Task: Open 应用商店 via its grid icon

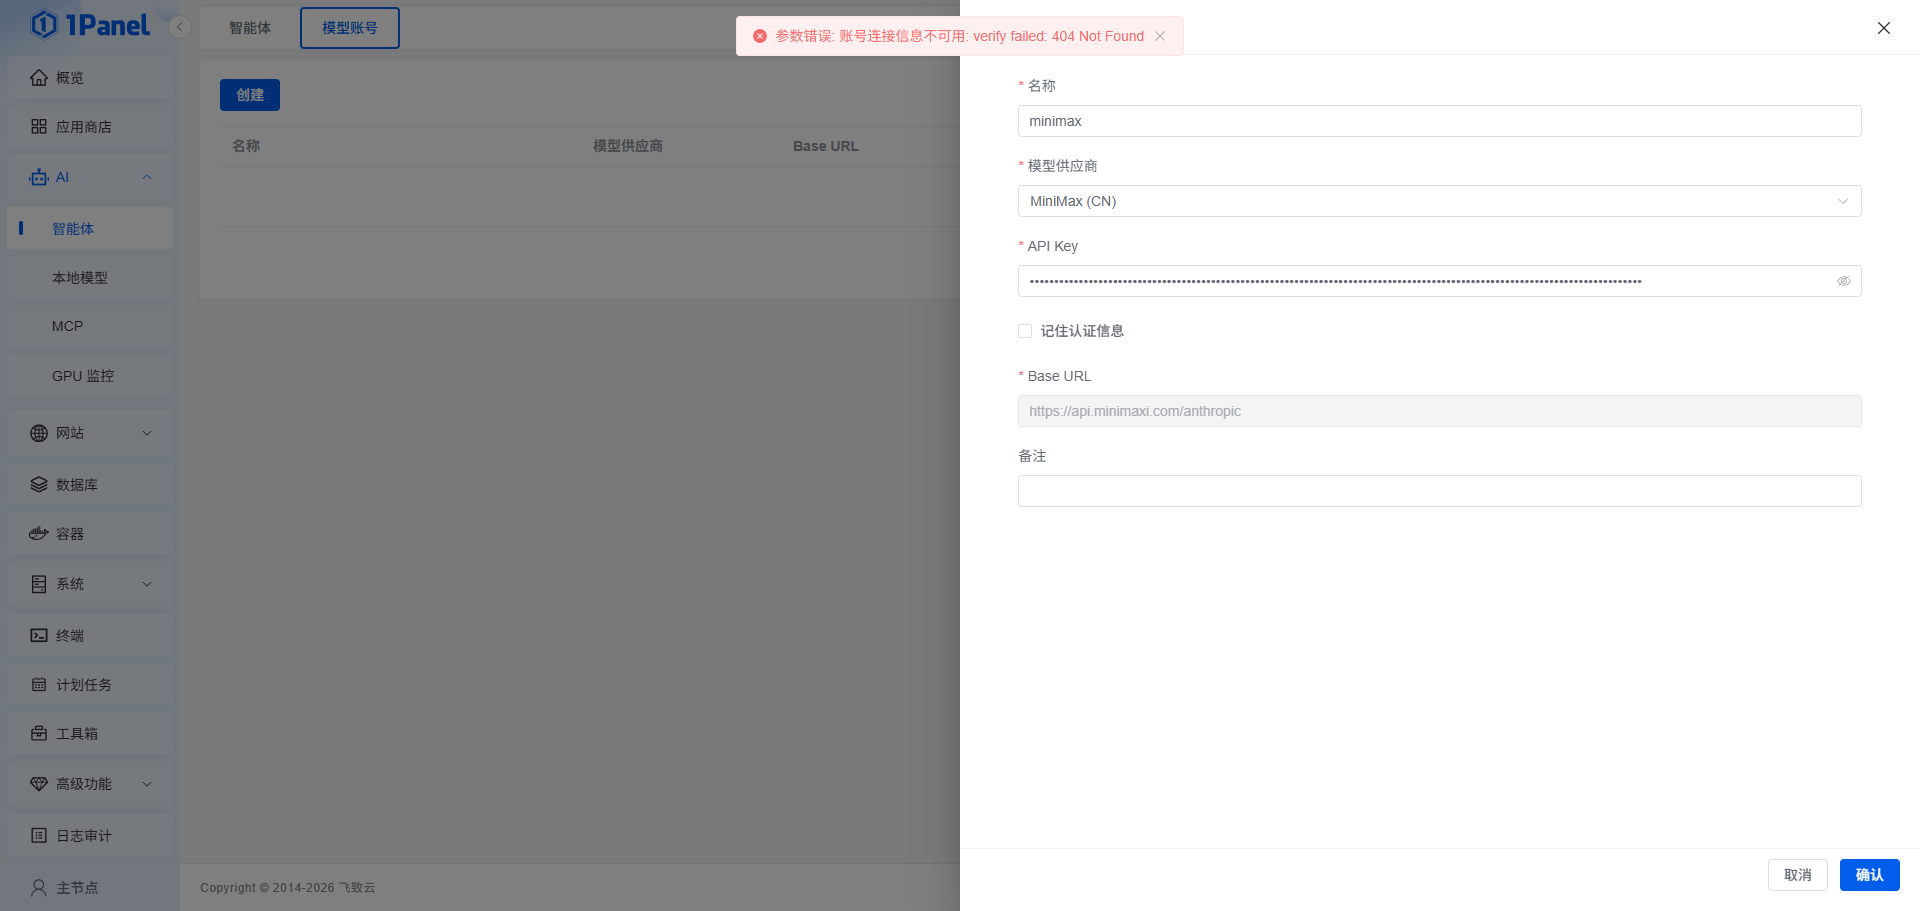Action: tap(39, 127)
